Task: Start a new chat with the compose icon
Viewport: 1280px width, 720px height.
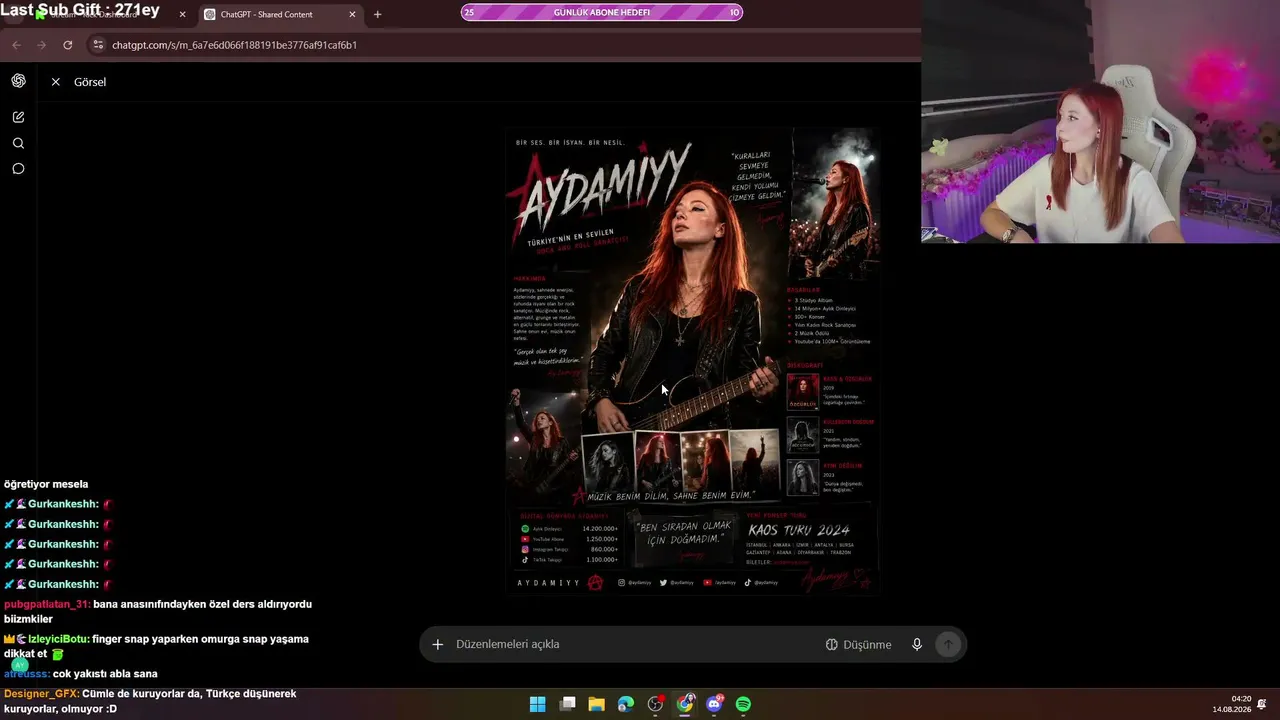Action: (x=18, y=117)
